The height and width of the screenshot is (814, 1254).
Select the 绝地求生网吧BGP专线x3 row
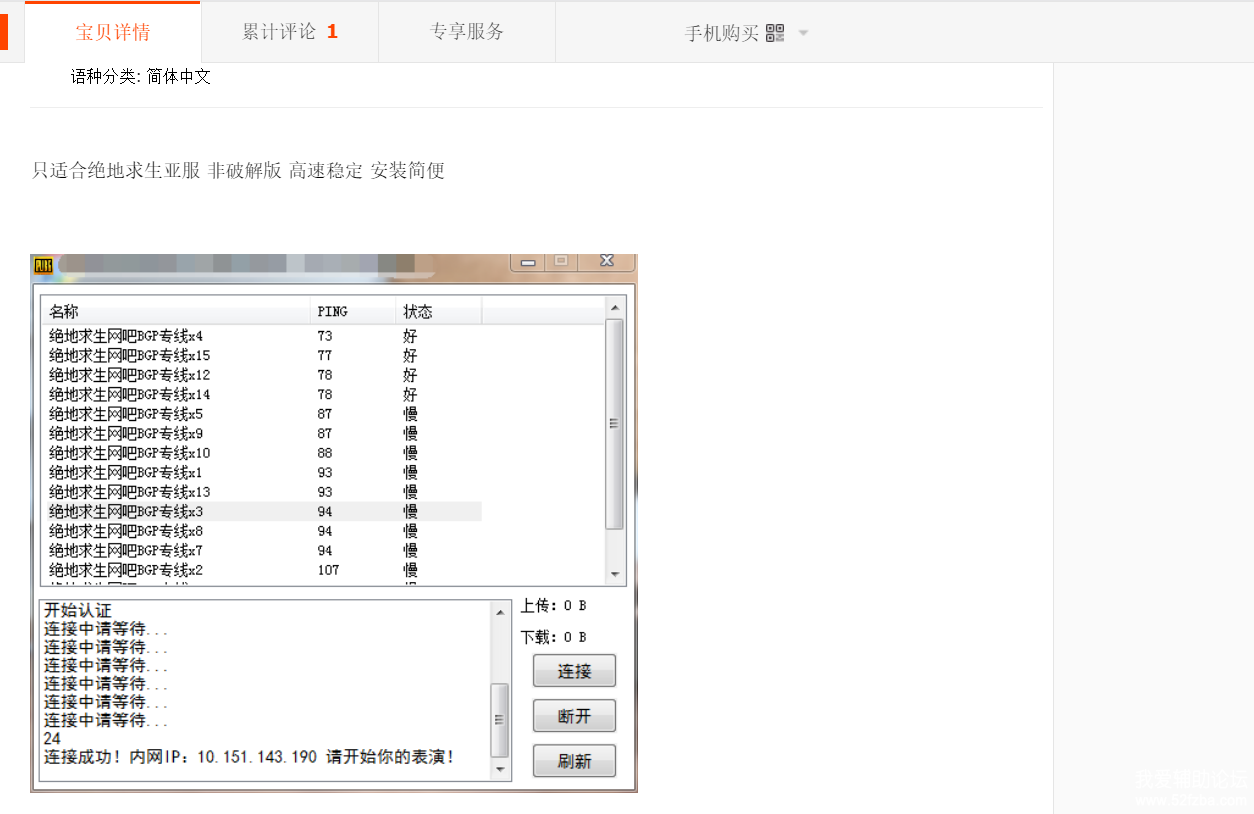[126, 512]
